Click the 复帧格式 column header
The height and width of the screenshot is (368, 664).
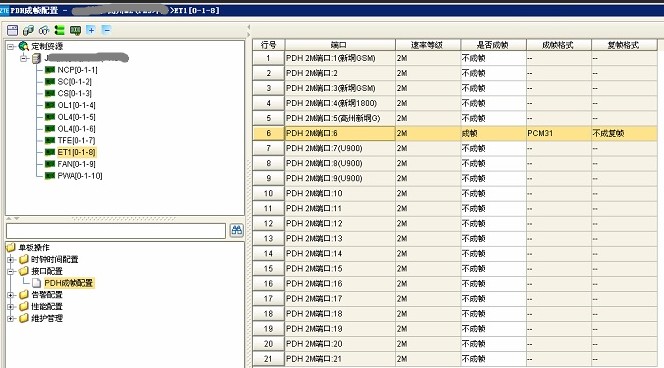tap(624, 45)
